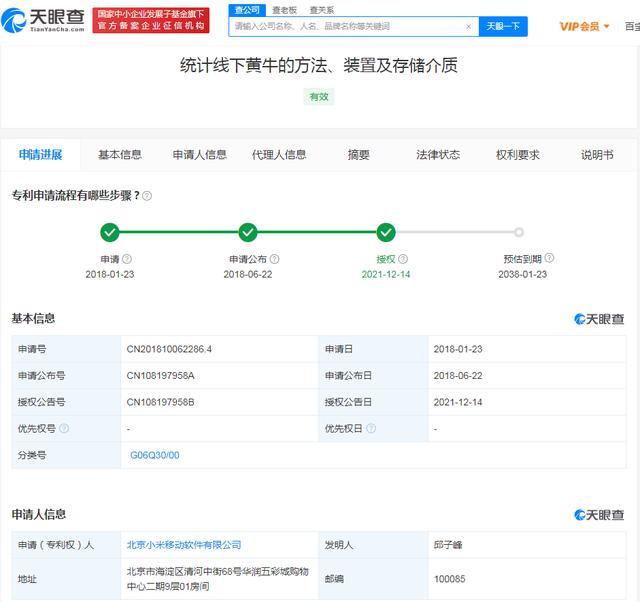Click help icon beside 专利申请流程有哪些步骤

pyautogui.click(x=147, y=195)
